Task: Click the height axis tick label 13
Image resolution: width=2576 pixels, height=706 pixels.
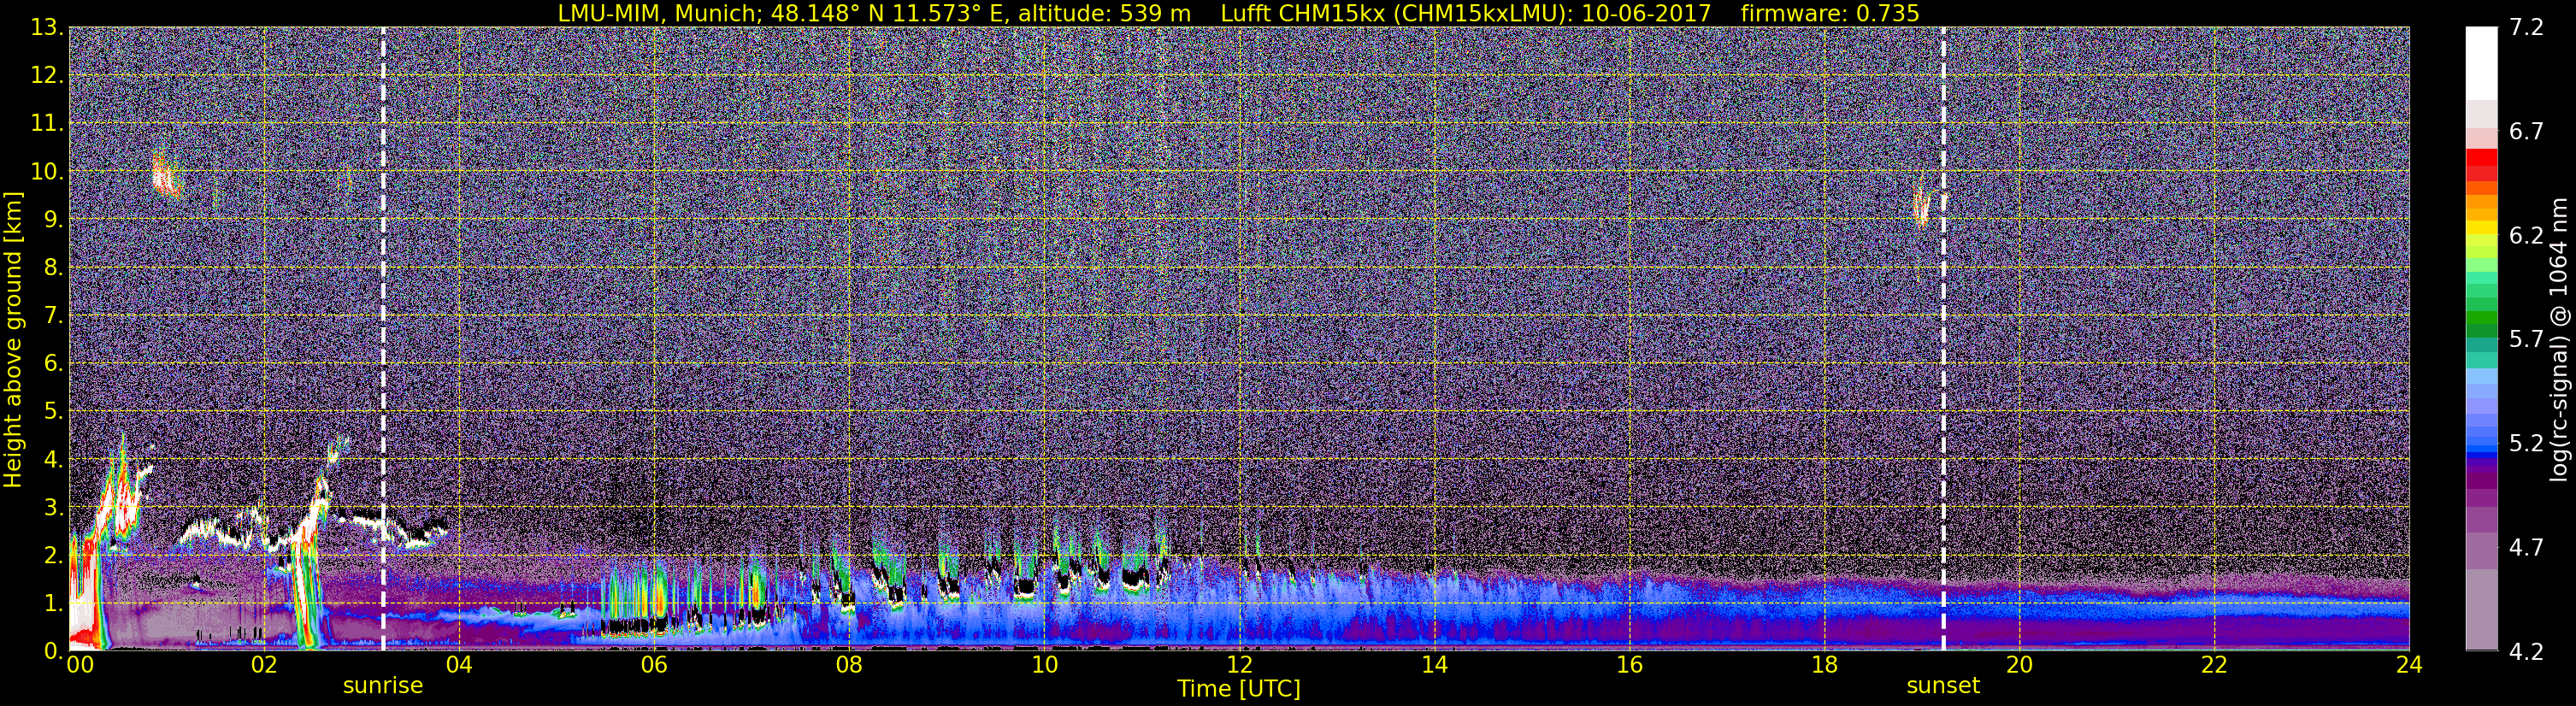Action: (x=46, y=28)
